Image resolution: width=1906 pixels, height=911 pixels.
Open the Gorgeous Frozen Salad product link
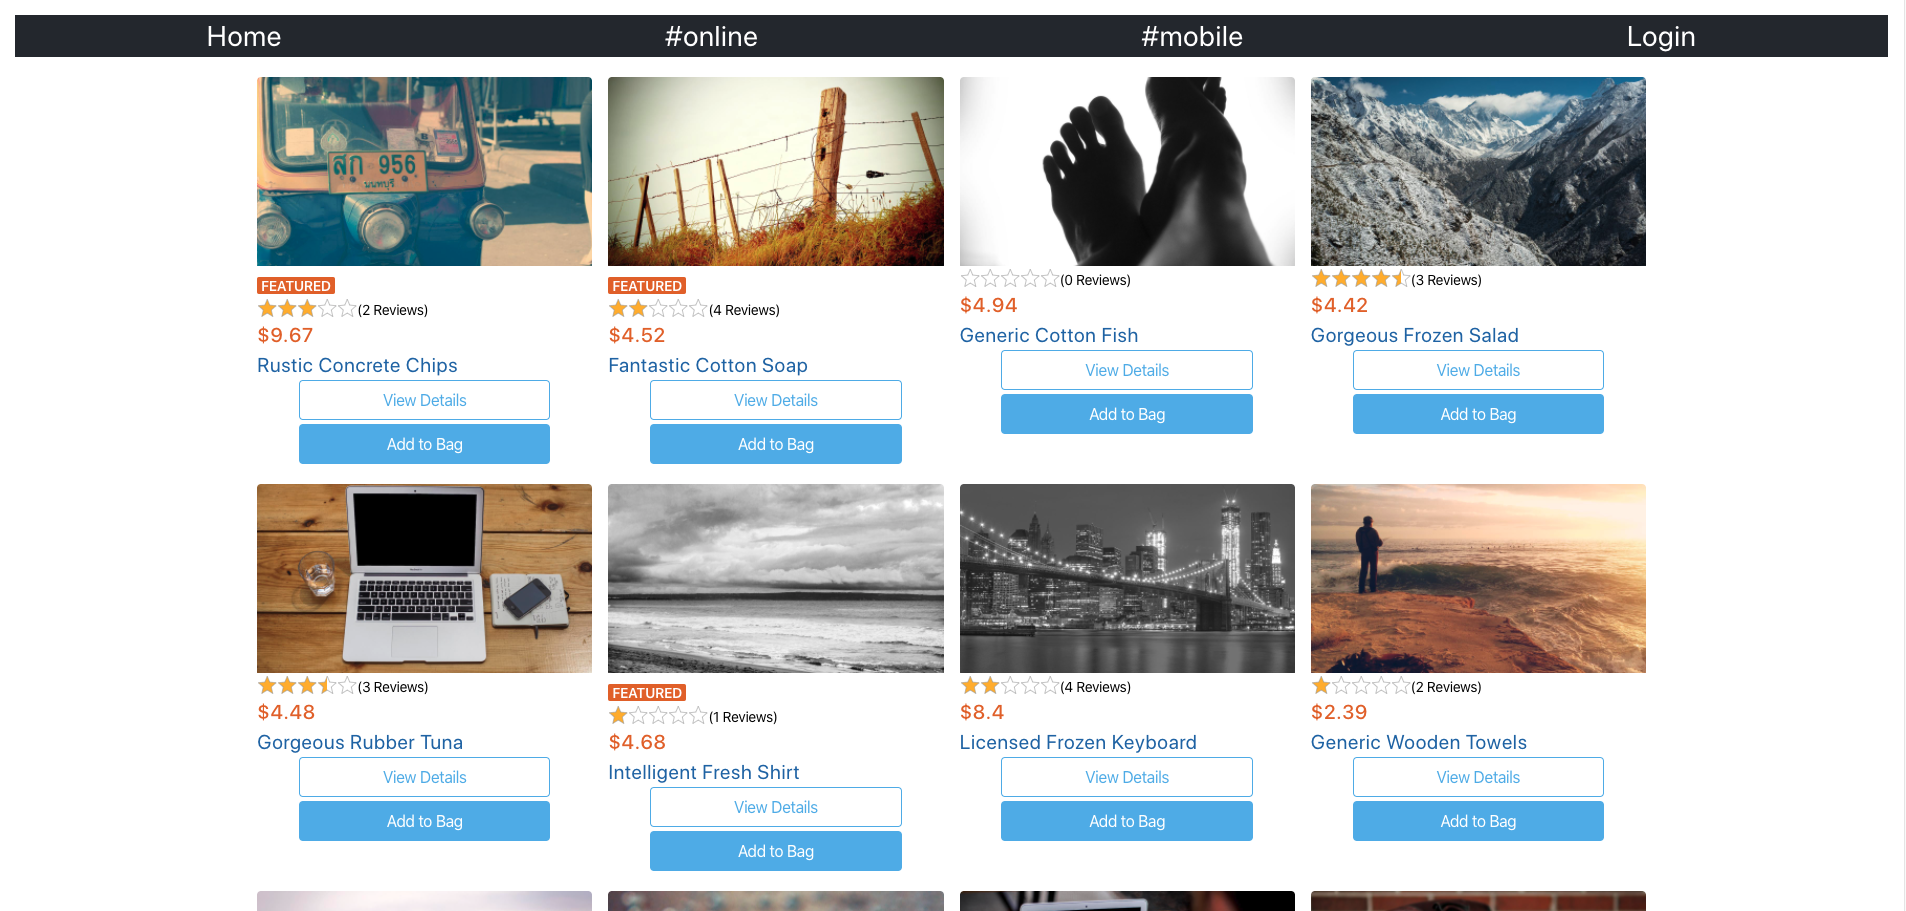point(1414,335)
